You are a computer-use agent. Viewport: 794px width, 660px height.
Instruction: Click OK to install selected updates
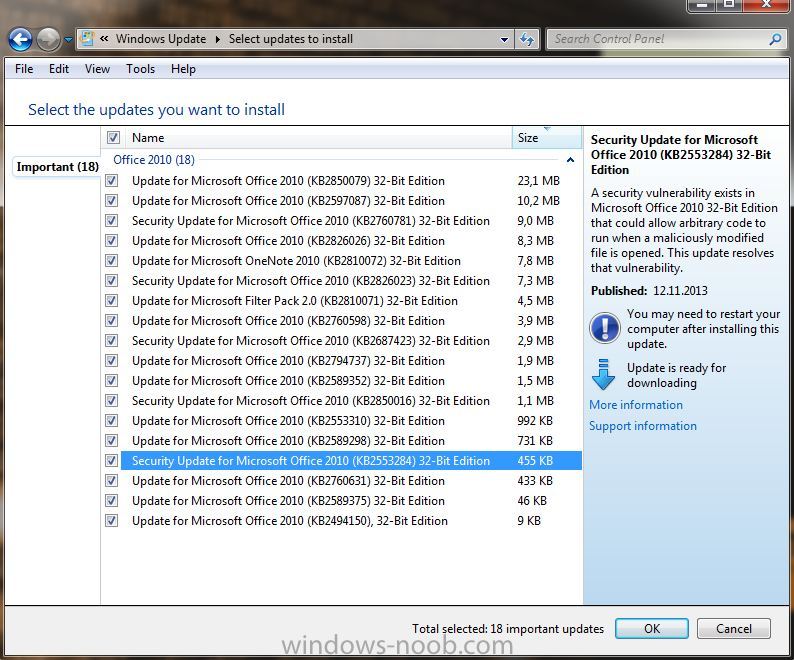coord(652,629)
